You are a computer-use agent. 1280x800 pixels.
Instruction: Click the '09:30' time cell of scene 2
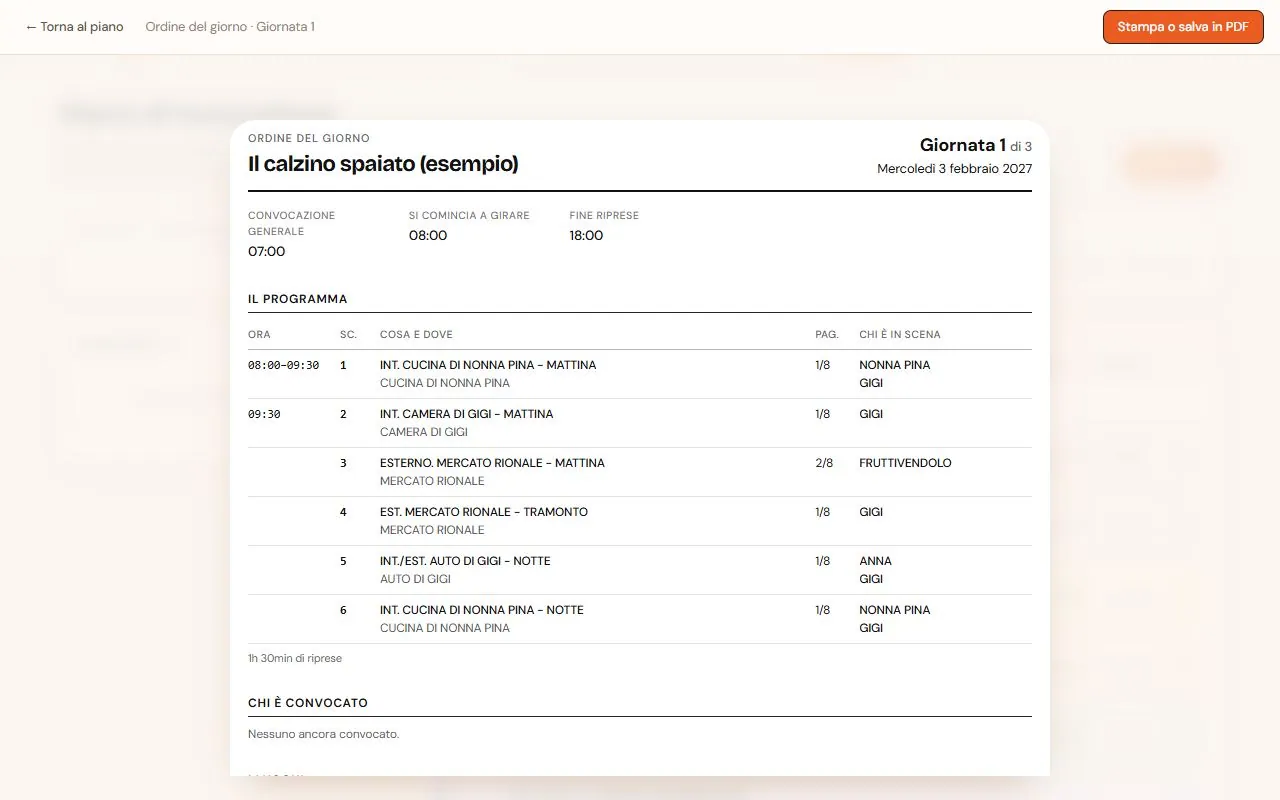click(x=264, y=414)
